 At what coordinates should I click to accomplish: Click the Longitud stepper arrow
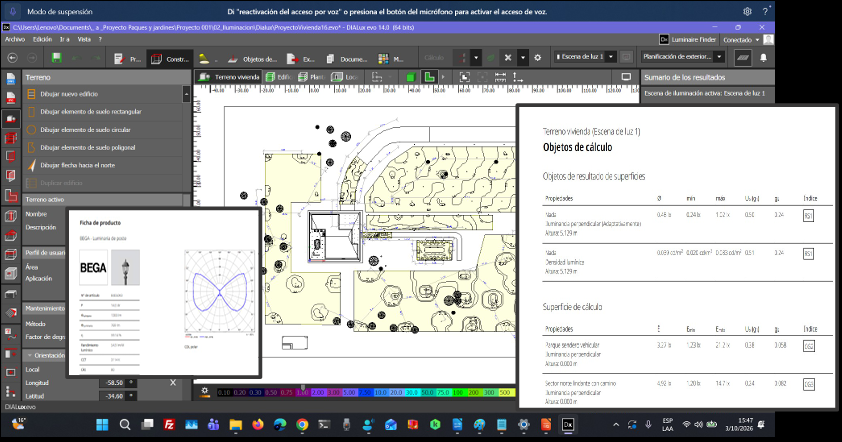point(131,383)
